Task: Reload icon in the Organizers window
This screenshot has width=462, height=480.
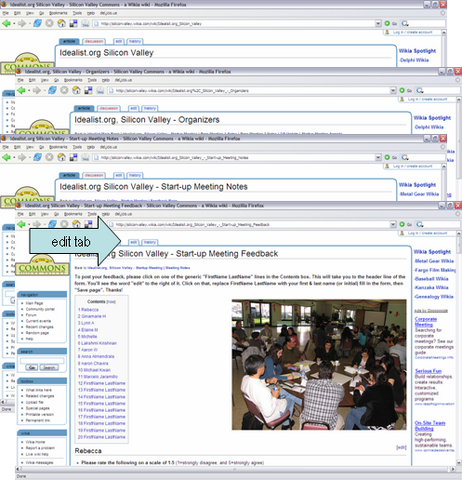Action: click(52, 90)
